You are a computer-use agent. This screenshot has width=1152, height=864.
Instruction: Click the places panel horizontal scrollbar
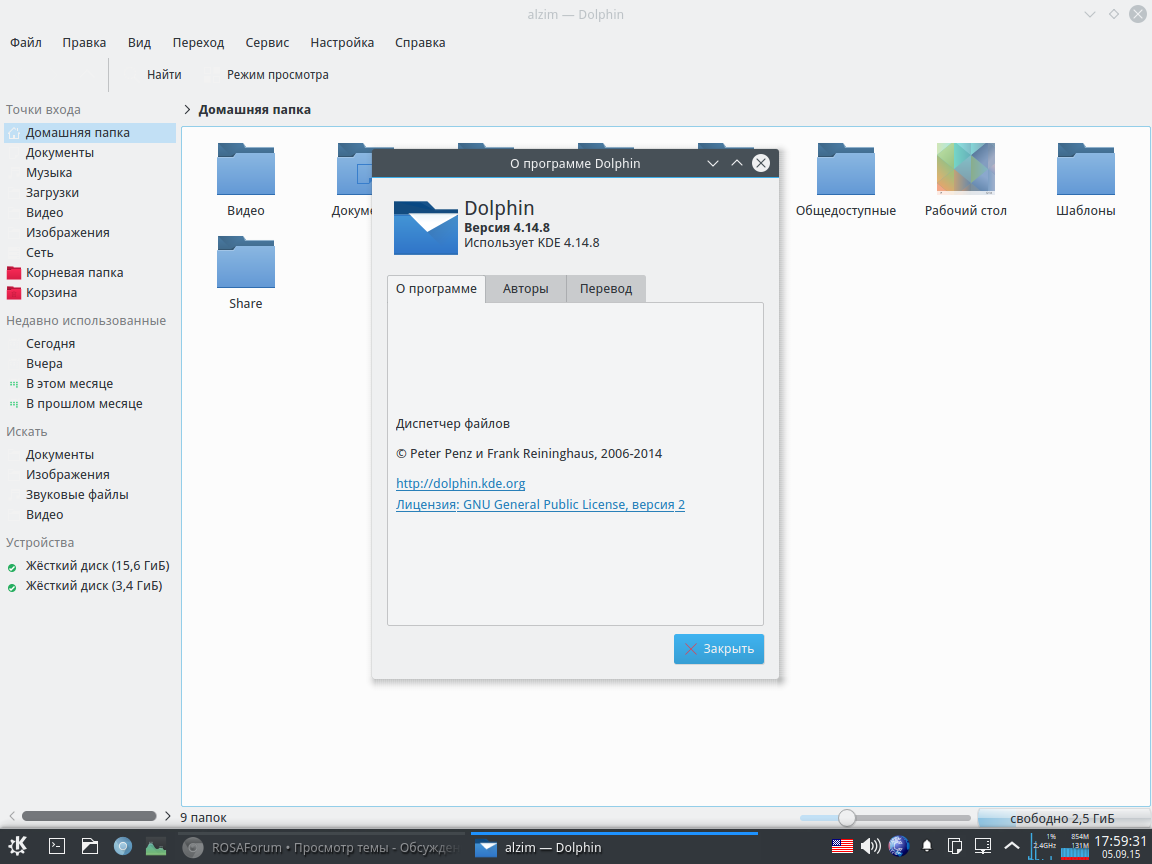(89, 816)
